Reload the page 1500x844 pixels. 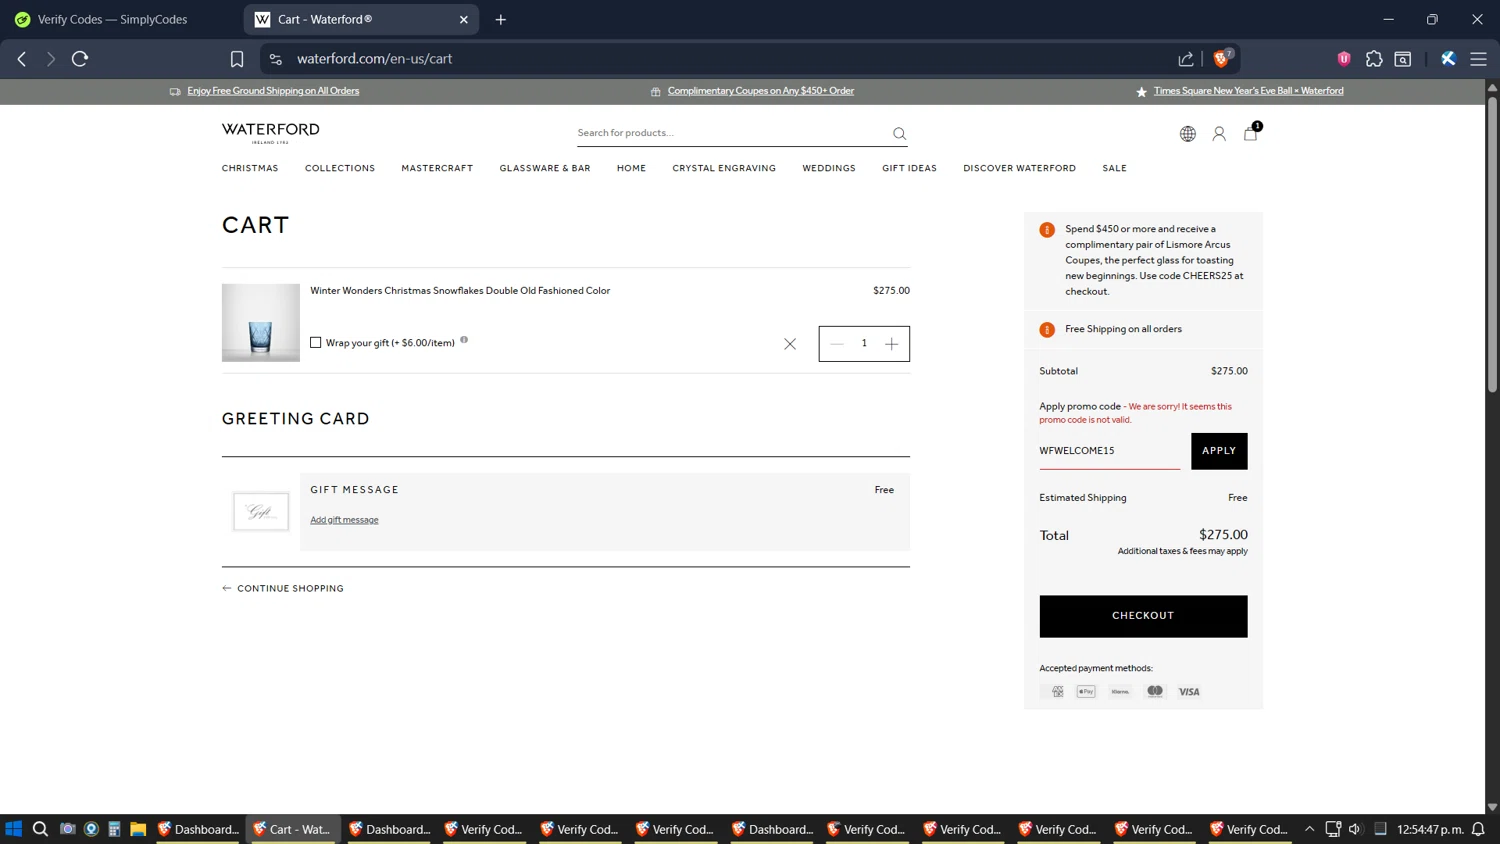(x=80, y=59)
